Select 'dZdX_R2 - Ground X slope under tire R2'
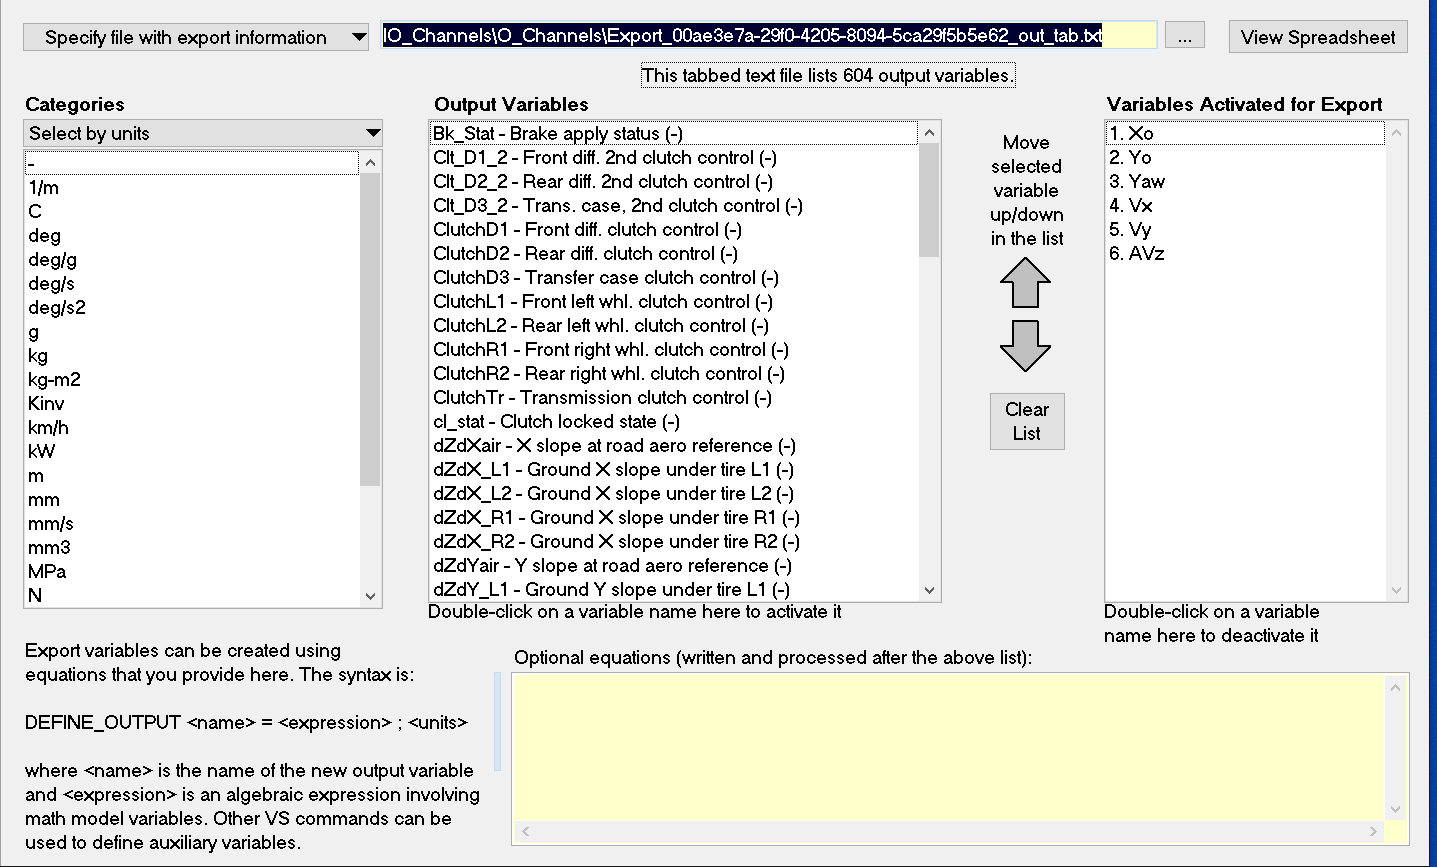The width and height of the screenshot is (1437, 867). [674, 541]
